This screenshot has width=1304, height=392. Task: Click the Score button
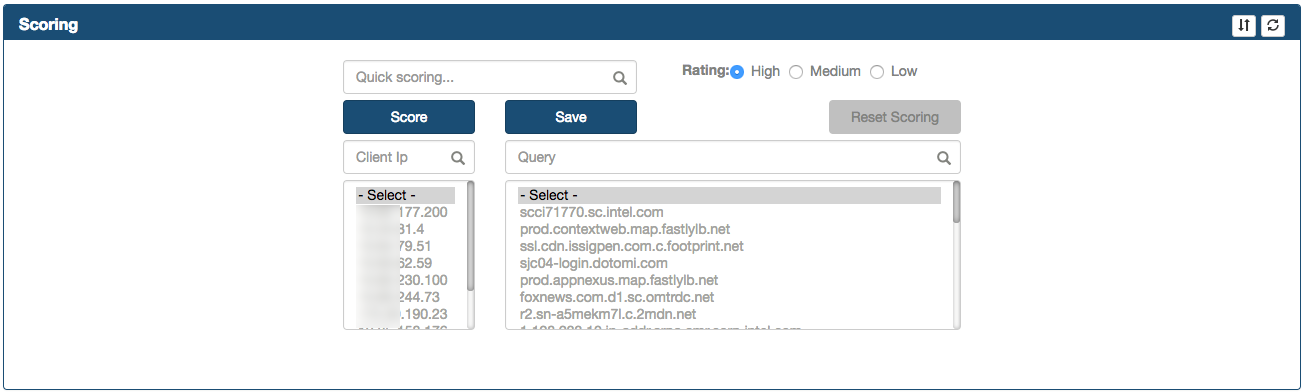(x=409, y=117)
